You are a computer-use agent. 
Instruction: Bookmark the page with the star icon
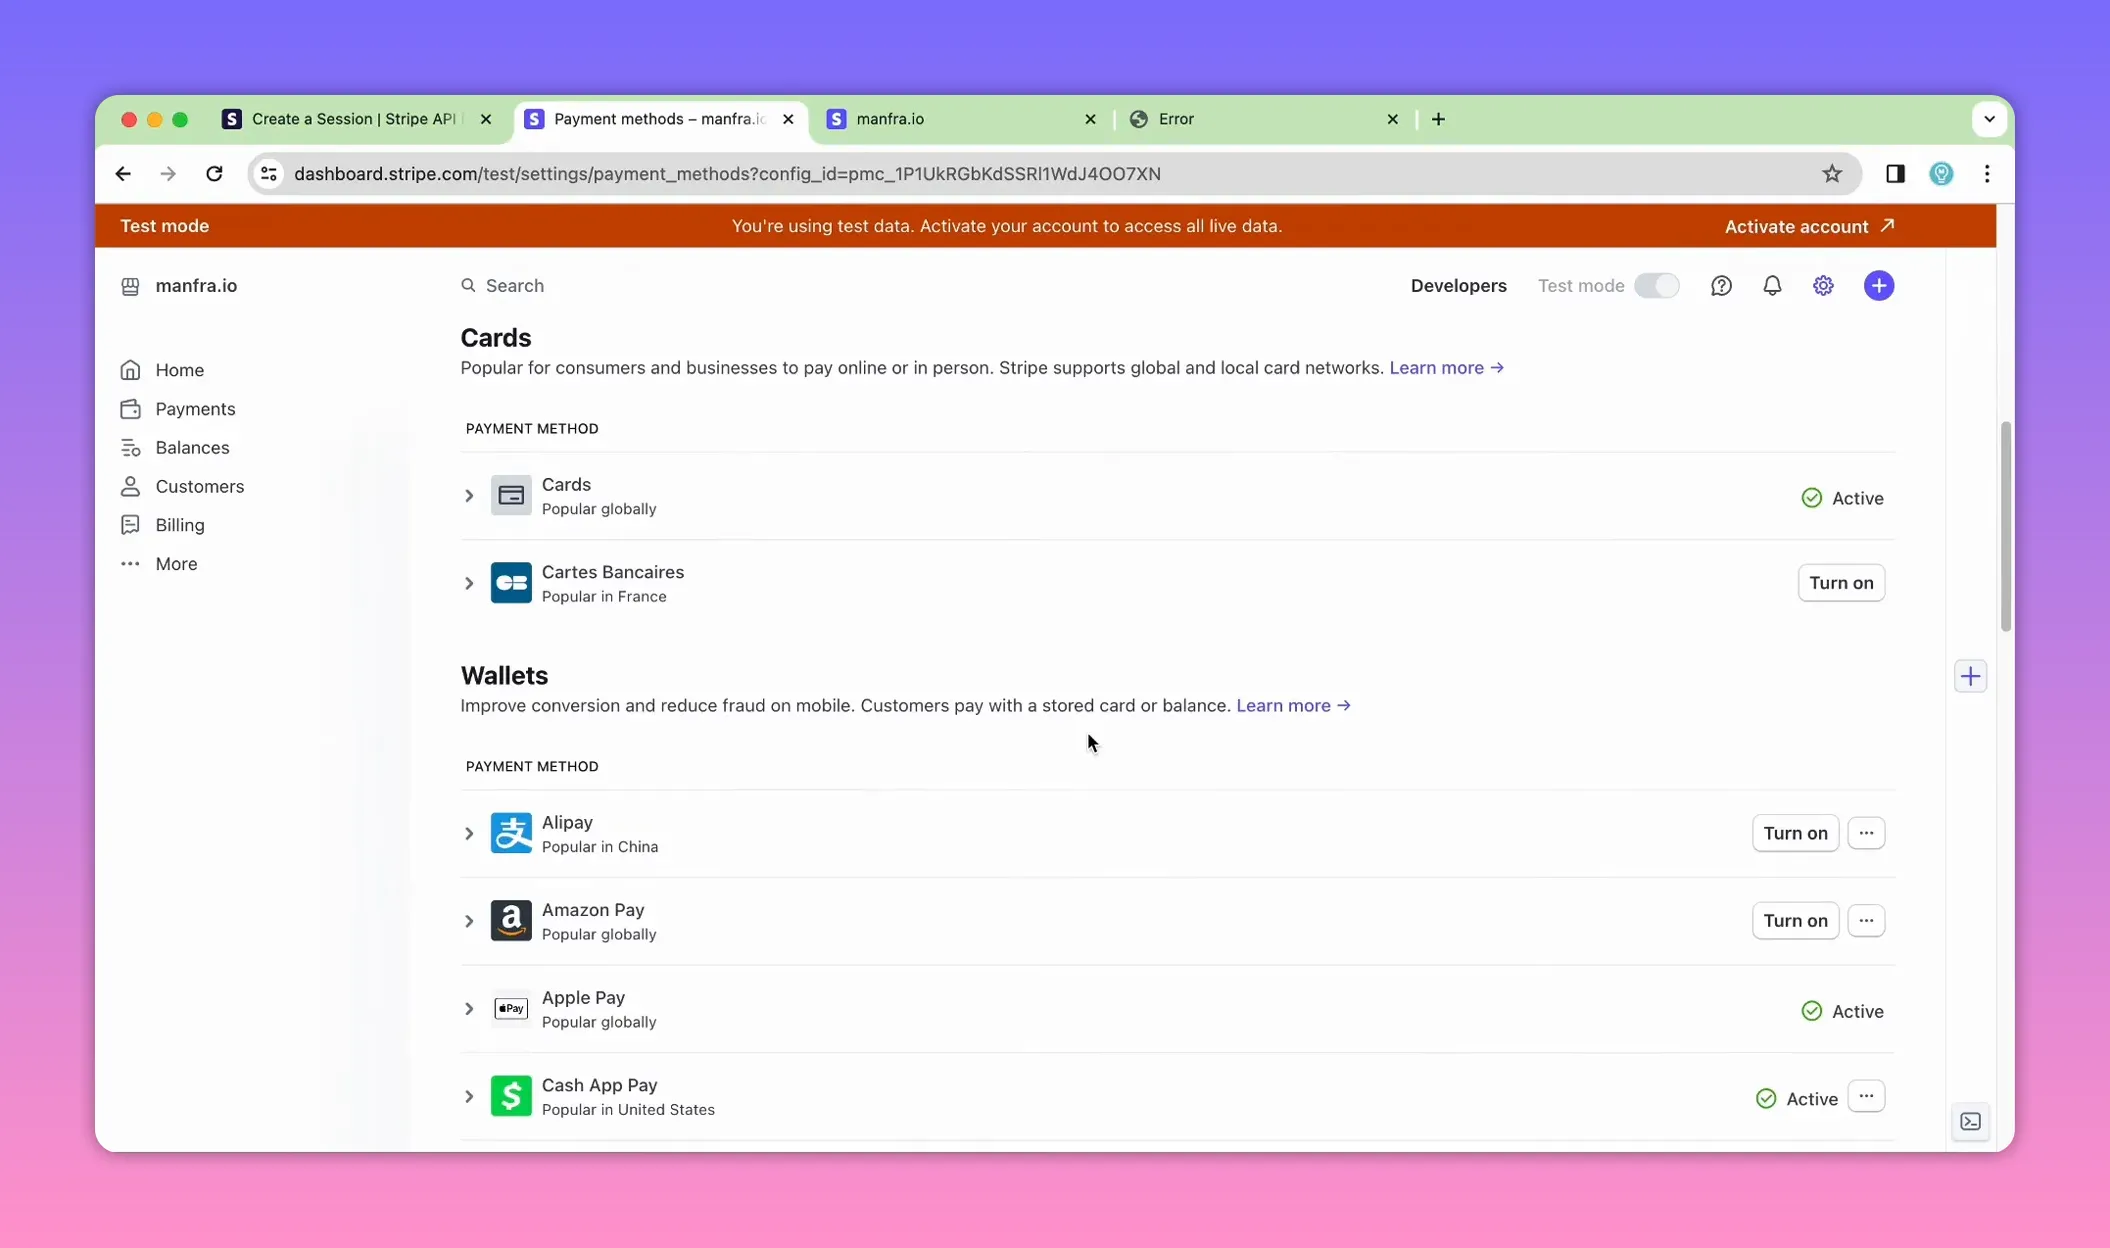[1833, 173]
